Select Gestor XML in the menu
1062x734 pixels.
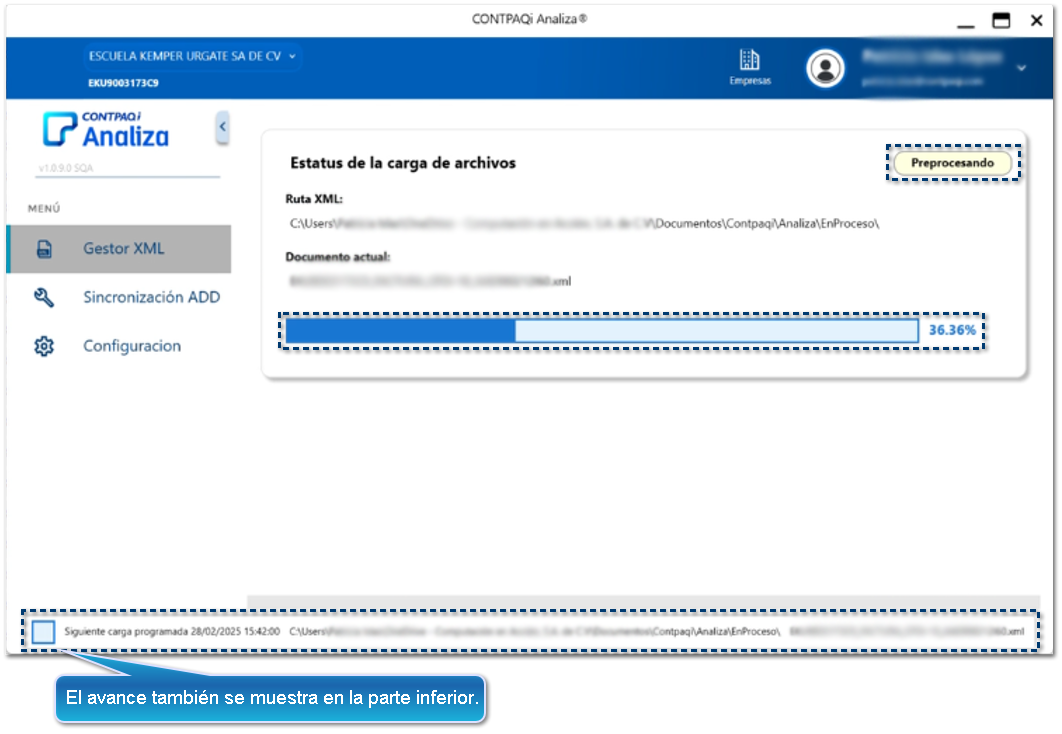click(x=119, y=249)
